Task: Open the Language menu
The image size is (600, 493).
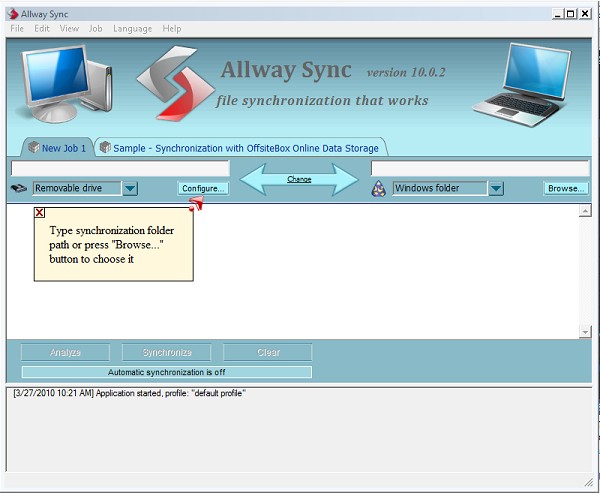Action: coord(132,29)
